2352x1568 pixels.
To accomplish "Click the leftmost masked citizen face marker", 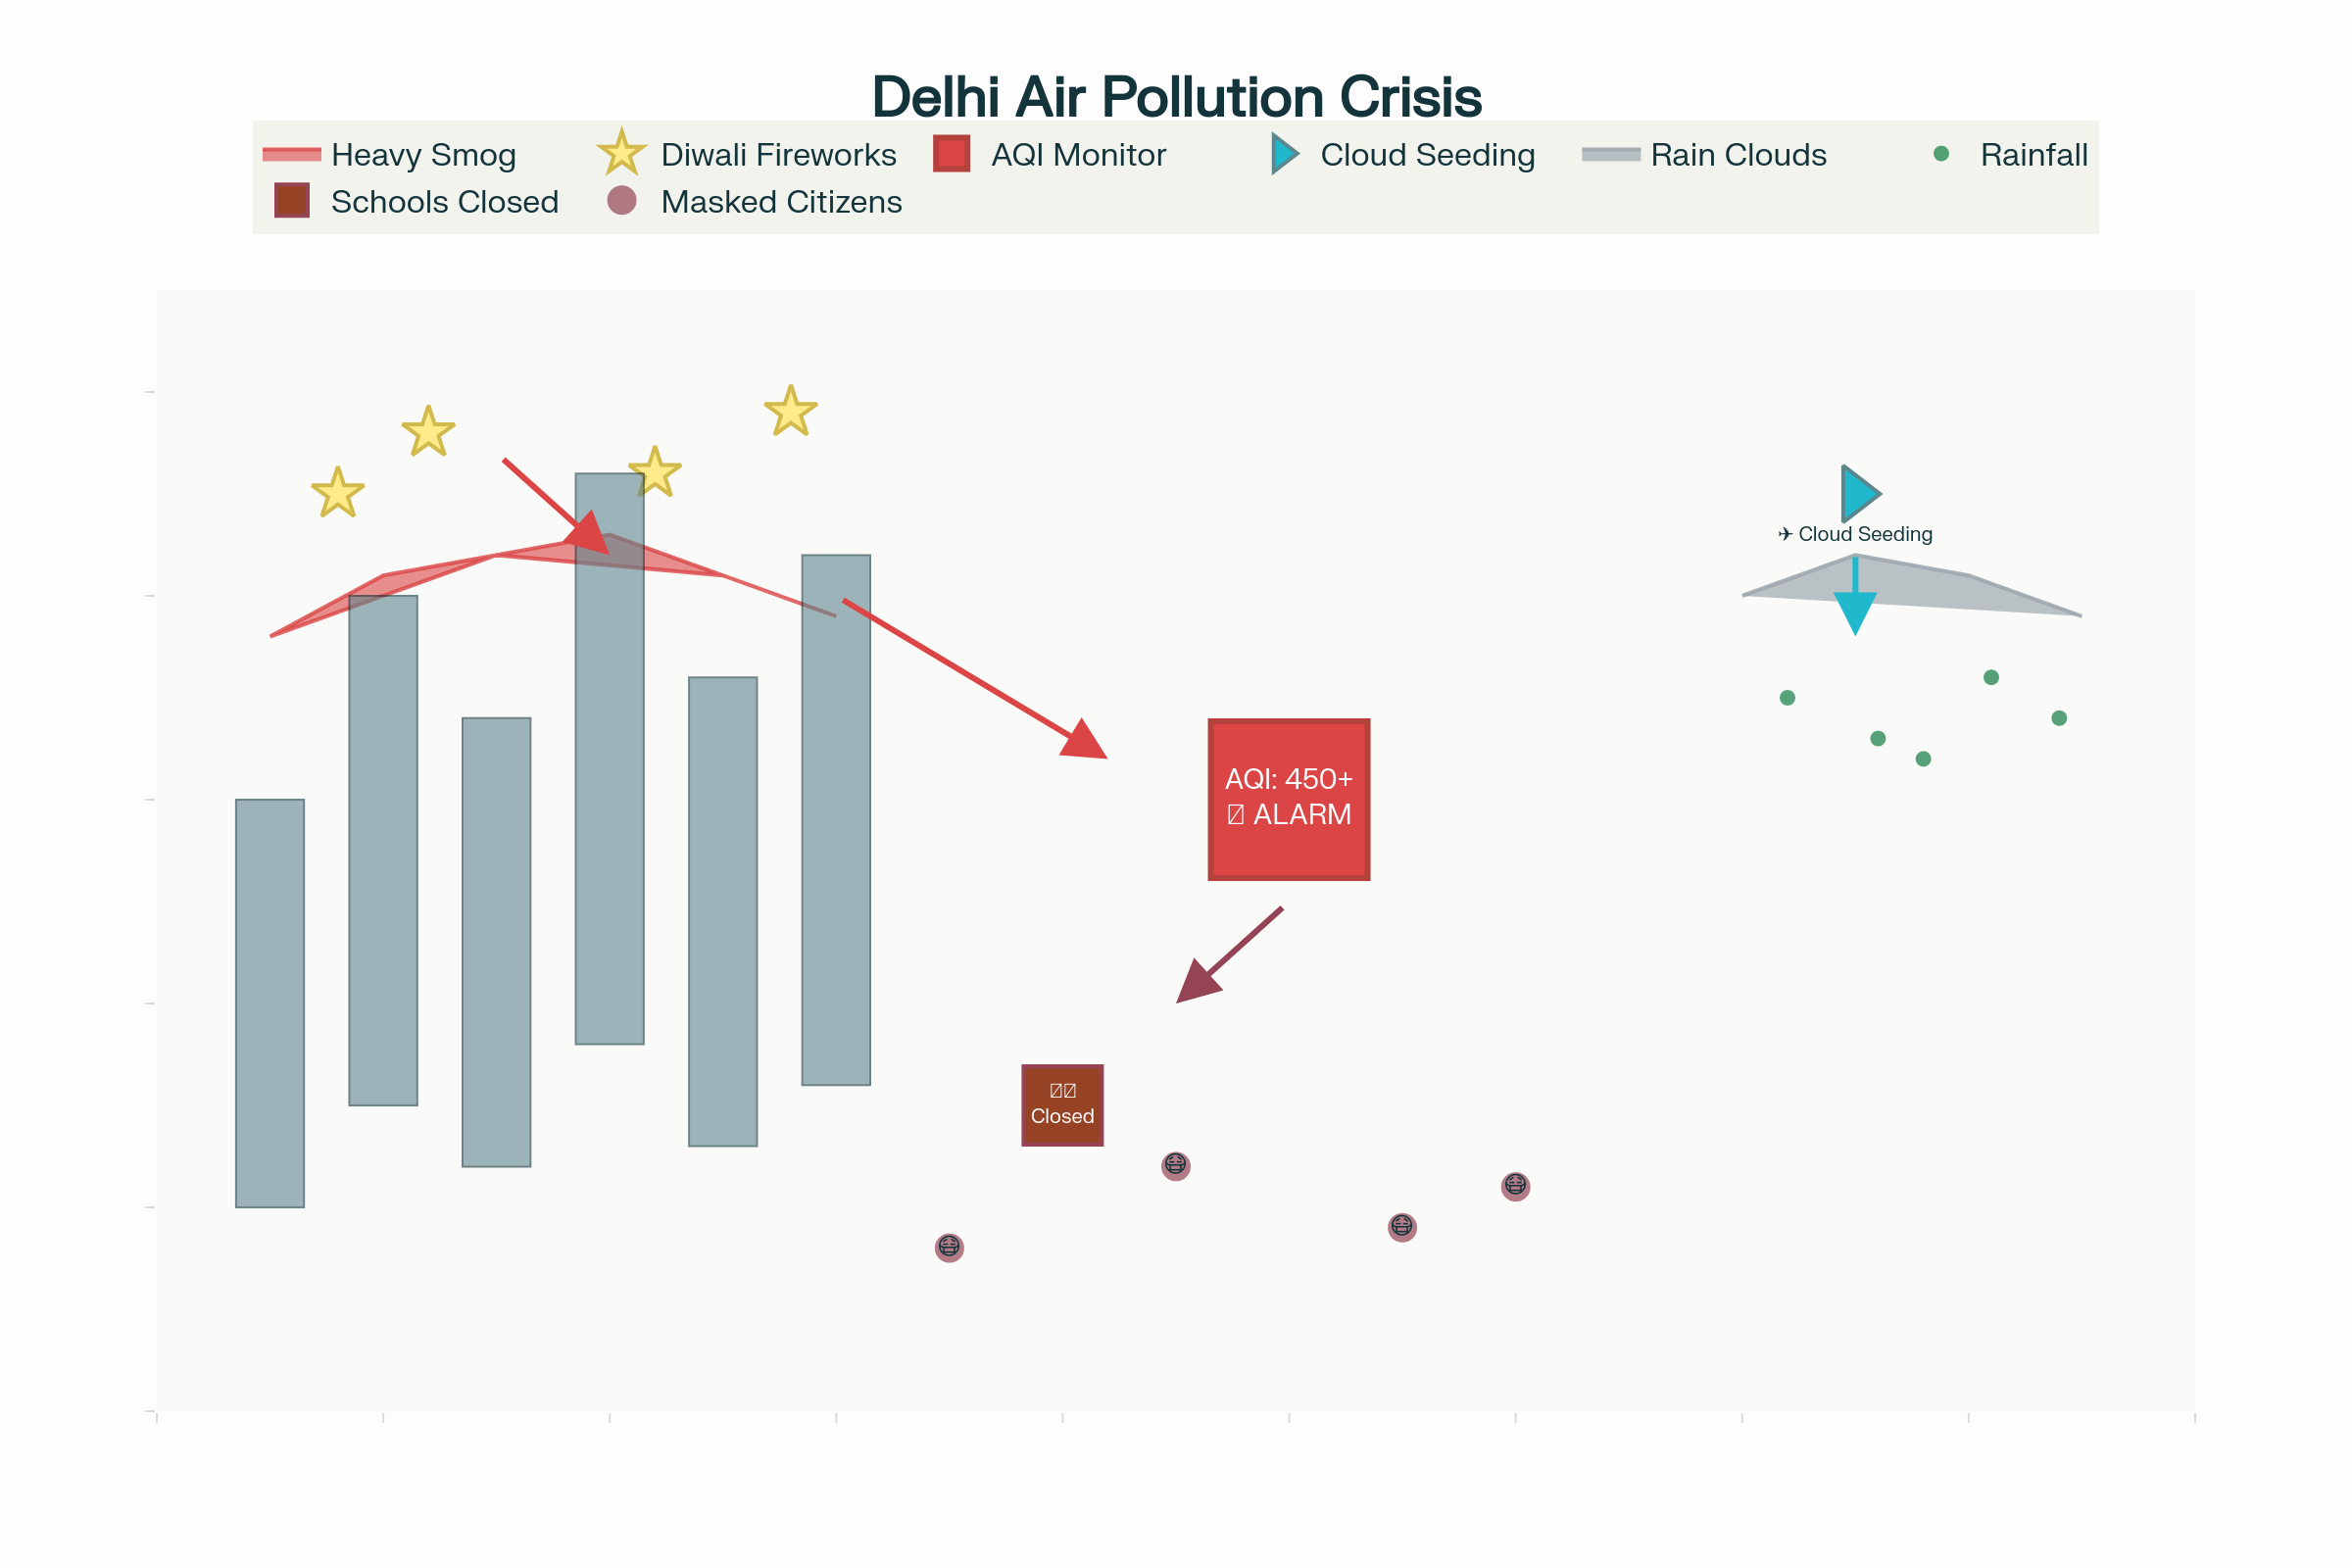I will pyautogui.click(x=949, y=1247).
